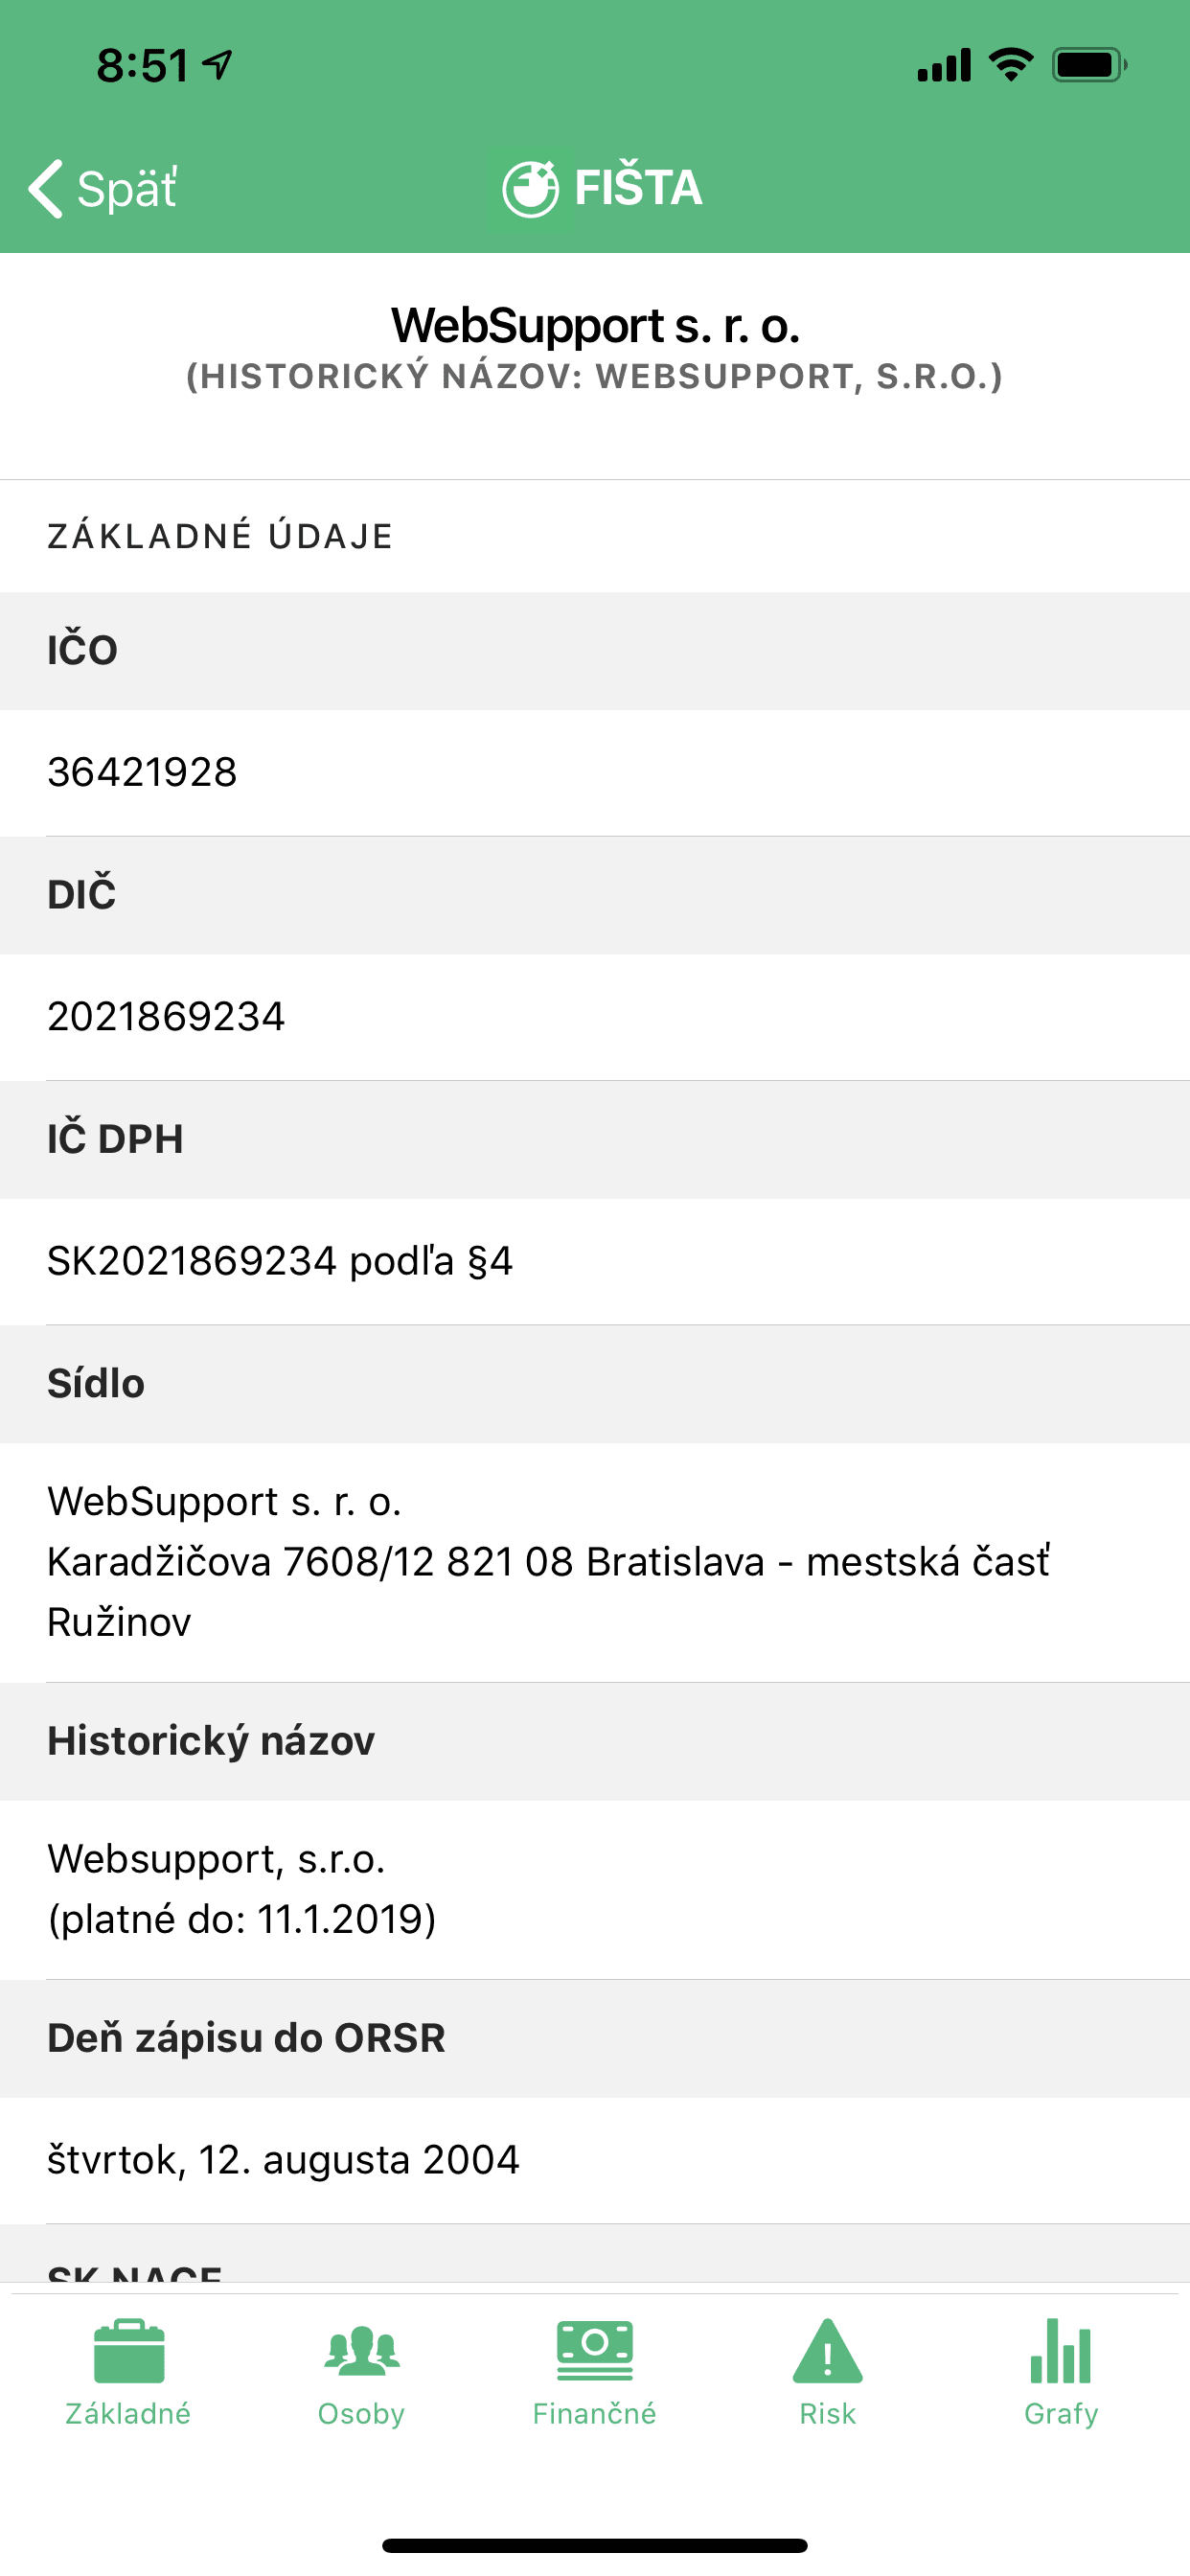Tap the FIŠTA title text

pos(639,187)
